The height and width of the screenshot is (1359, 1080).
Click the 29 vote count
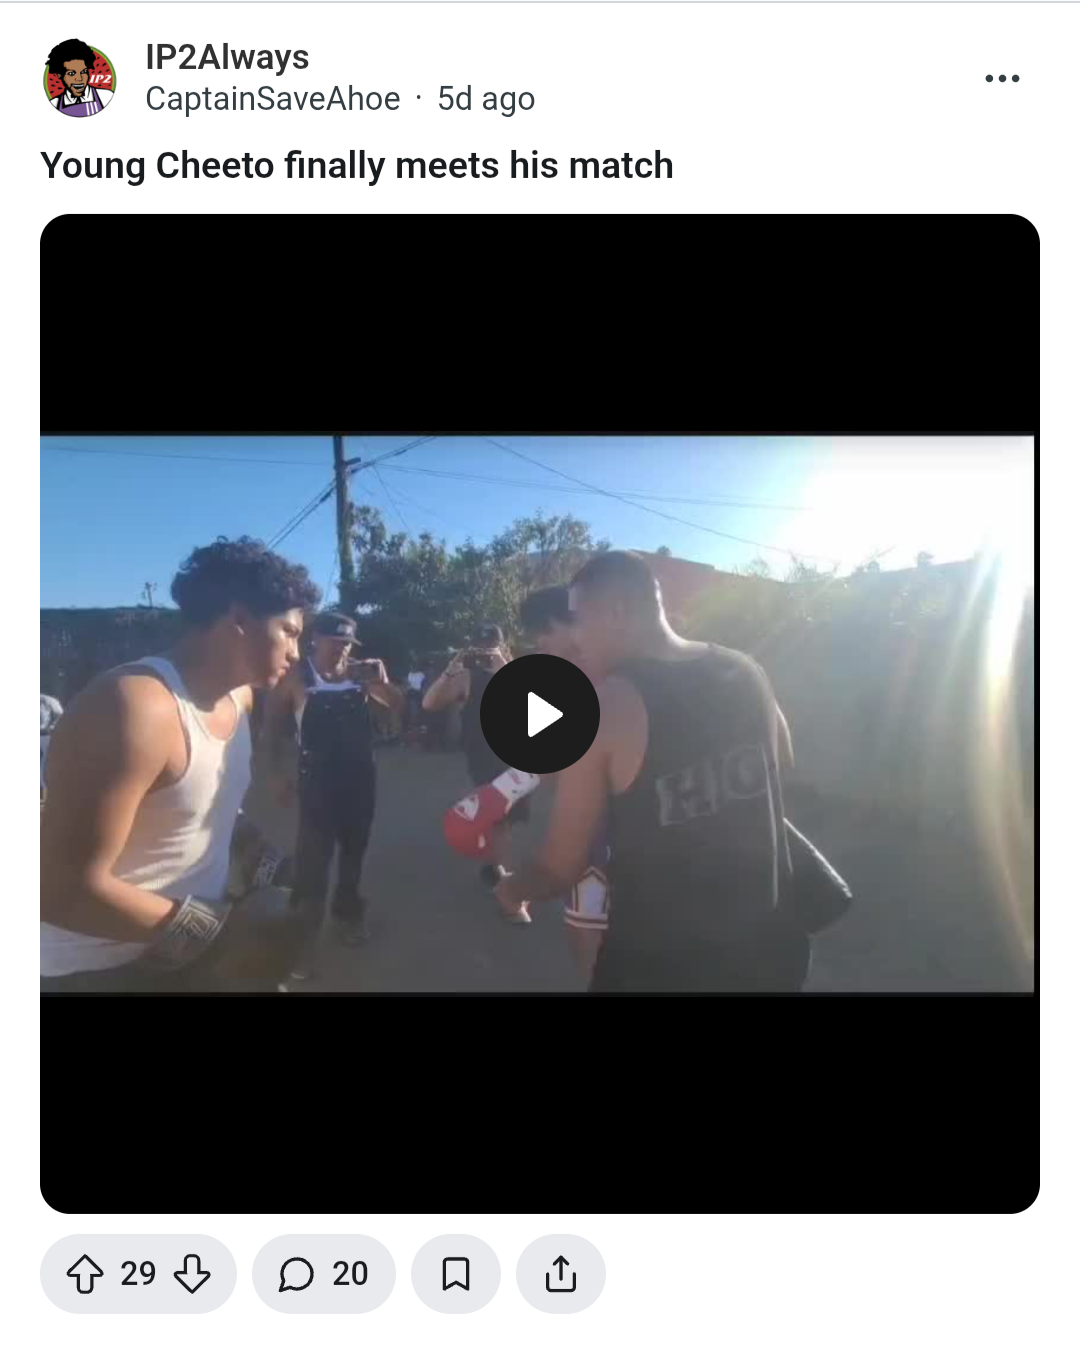[138, 1274]
